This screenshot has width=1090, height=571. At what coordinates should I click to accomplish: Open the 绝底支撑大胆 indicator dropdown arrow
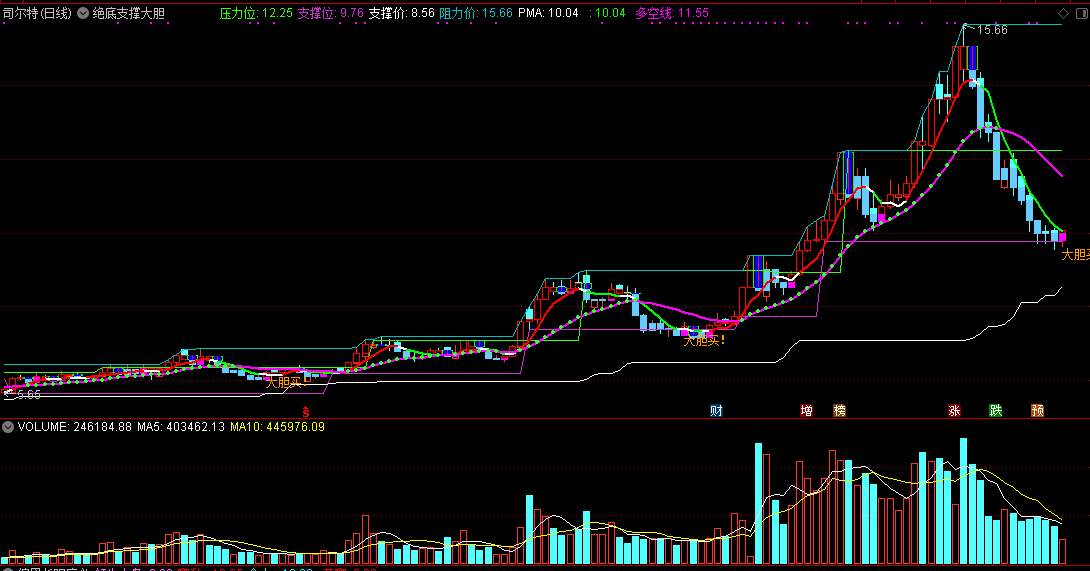[x=83, y=13]
